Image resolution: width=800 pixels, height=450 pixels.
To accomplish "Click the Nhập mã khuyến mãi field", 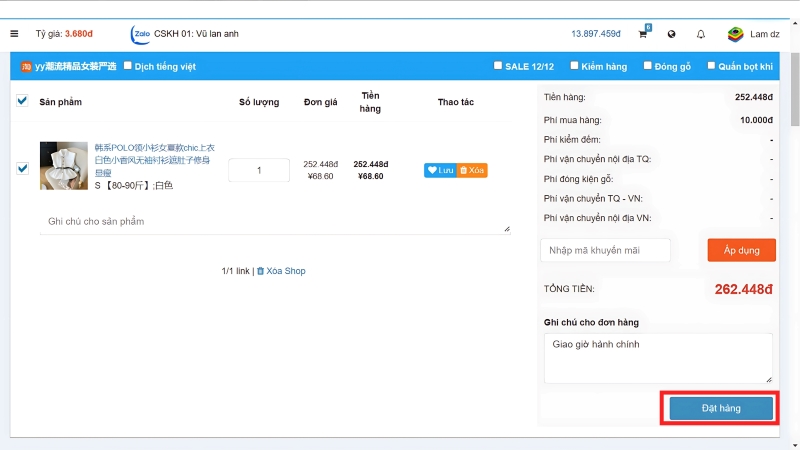I will click(x=605, y=250).
